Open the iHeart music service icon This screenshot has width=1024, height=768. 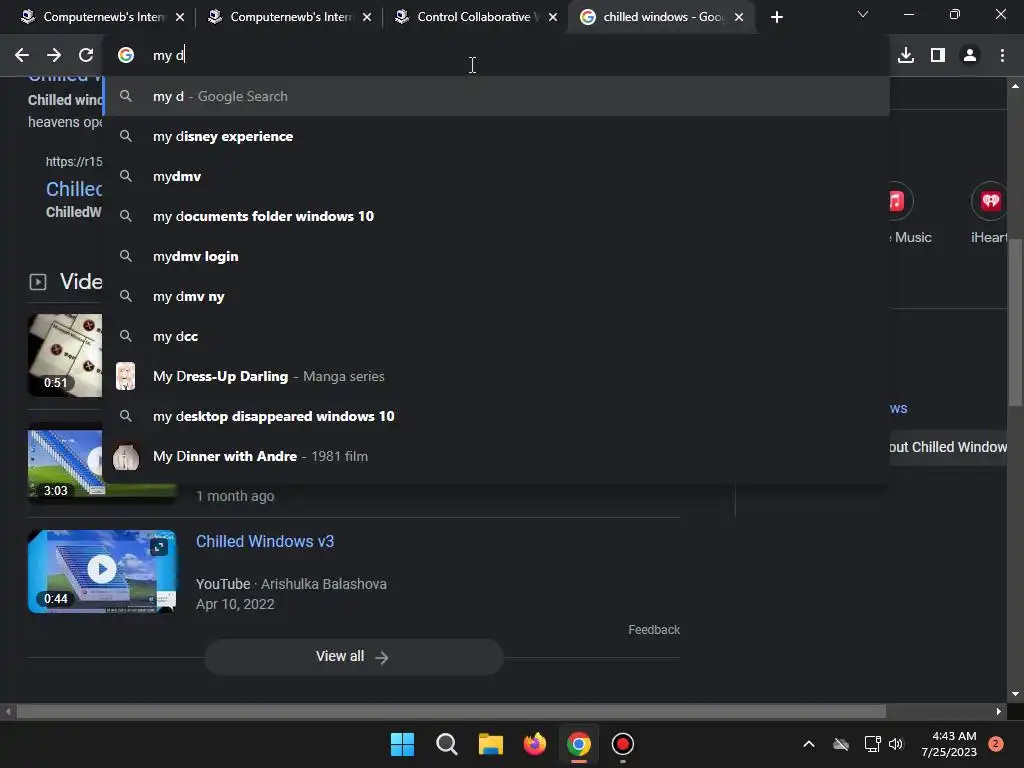pos(990,201)
